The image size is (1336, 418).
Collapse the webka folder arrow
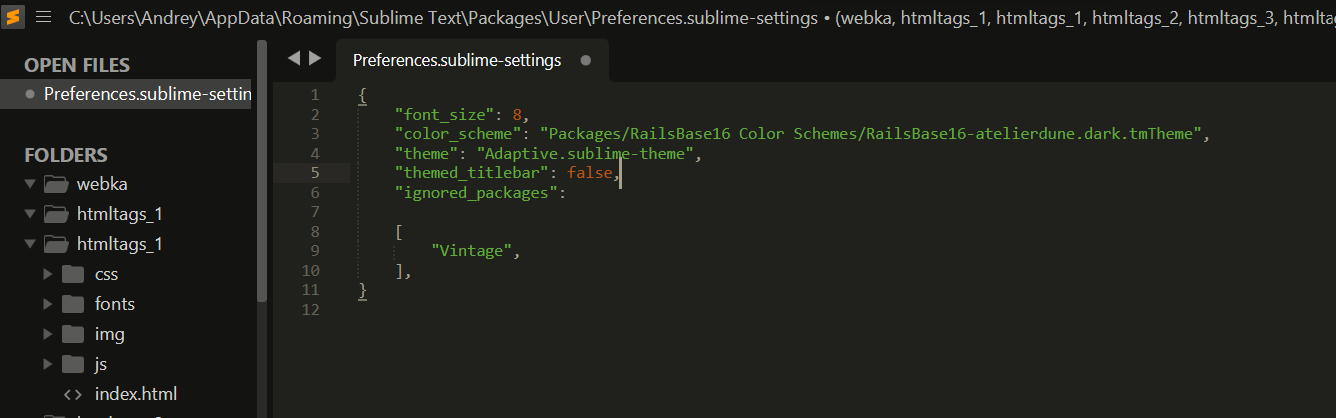point(30,184)
